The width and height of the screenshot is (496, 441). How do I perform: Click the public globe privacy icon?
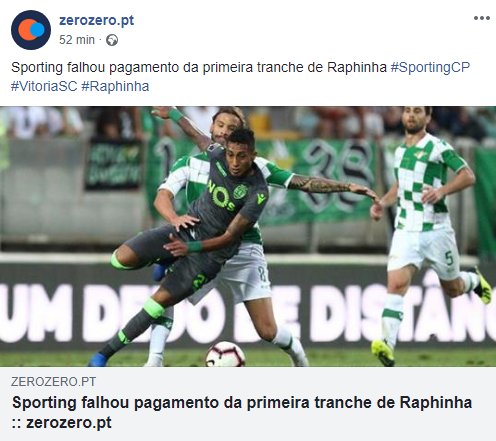112,40
